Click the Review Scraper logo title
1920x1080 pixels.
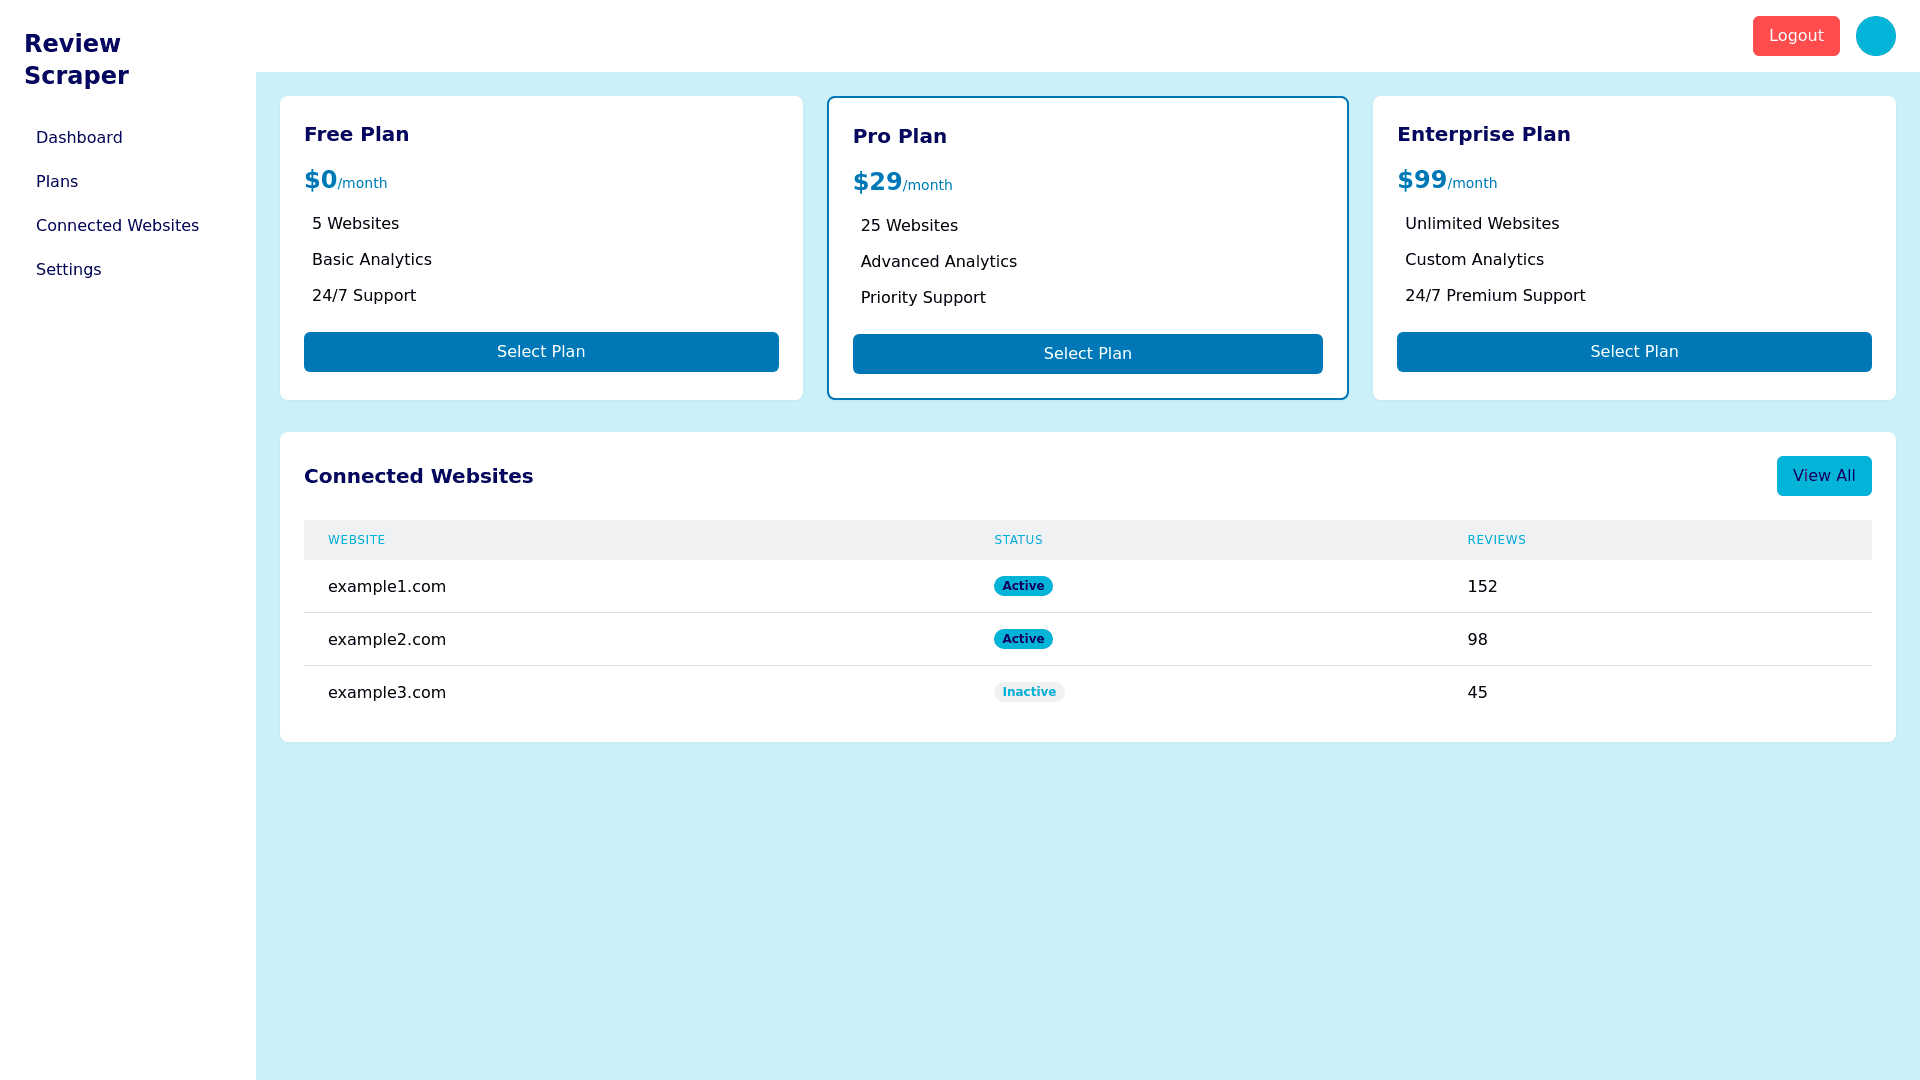pyautogui.click(x=76, y=60)
